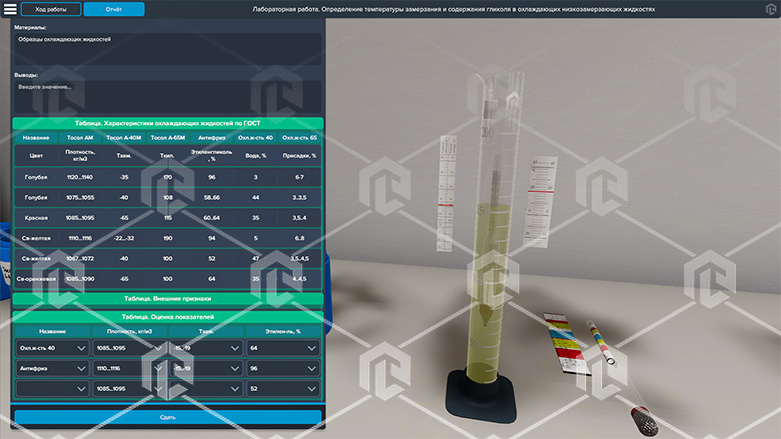Select the Тосол А-65М table tab
The width and height of the screenshot is (781, 439).
(168, 138)
